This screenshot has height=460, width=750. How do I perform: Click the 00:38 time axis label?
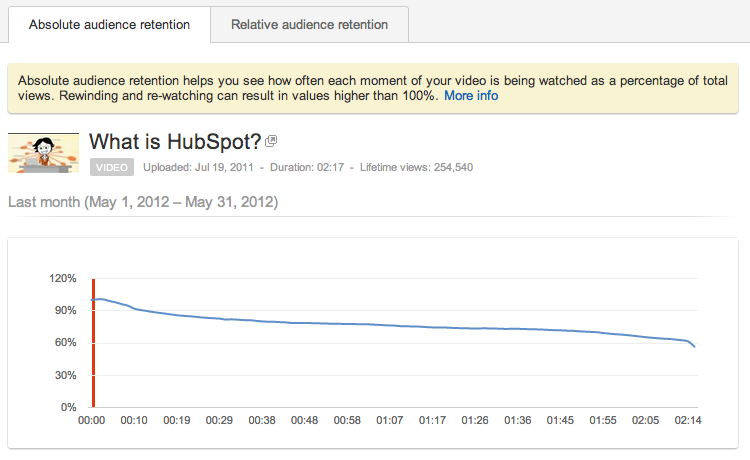click(262, 420)
